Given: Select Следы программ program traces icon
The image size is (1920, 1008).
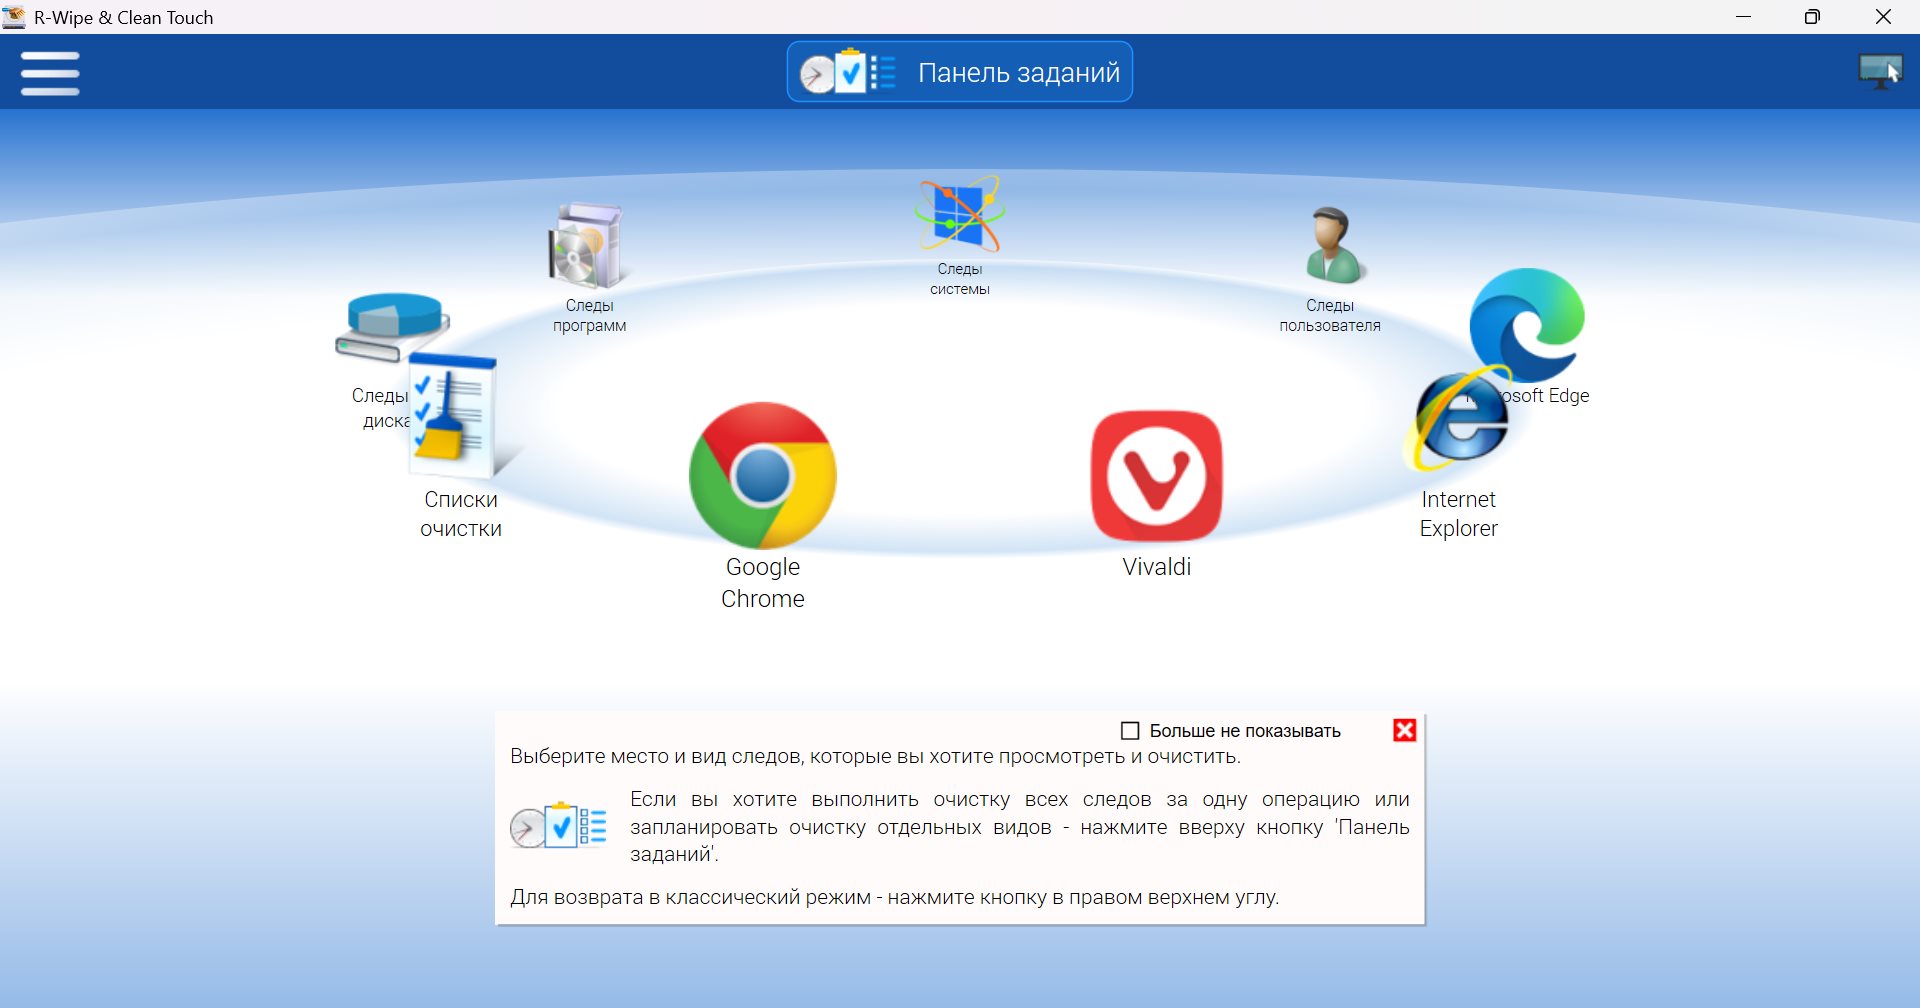Looking at the screenshot, I should (587, 247).
